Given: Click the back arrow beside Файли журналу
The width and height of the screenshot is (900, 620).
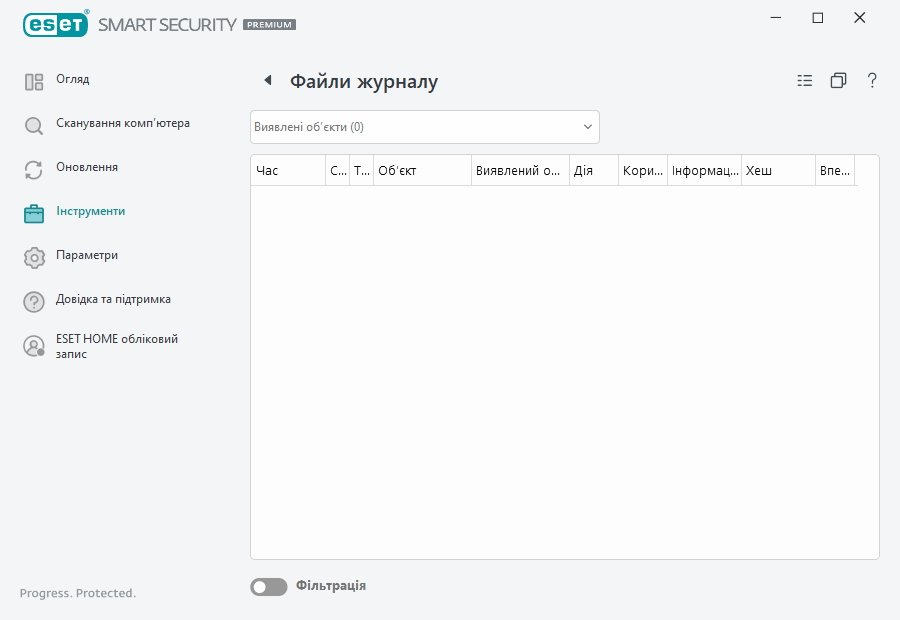Looking at the screenshot, I should [x=267, y=81].
